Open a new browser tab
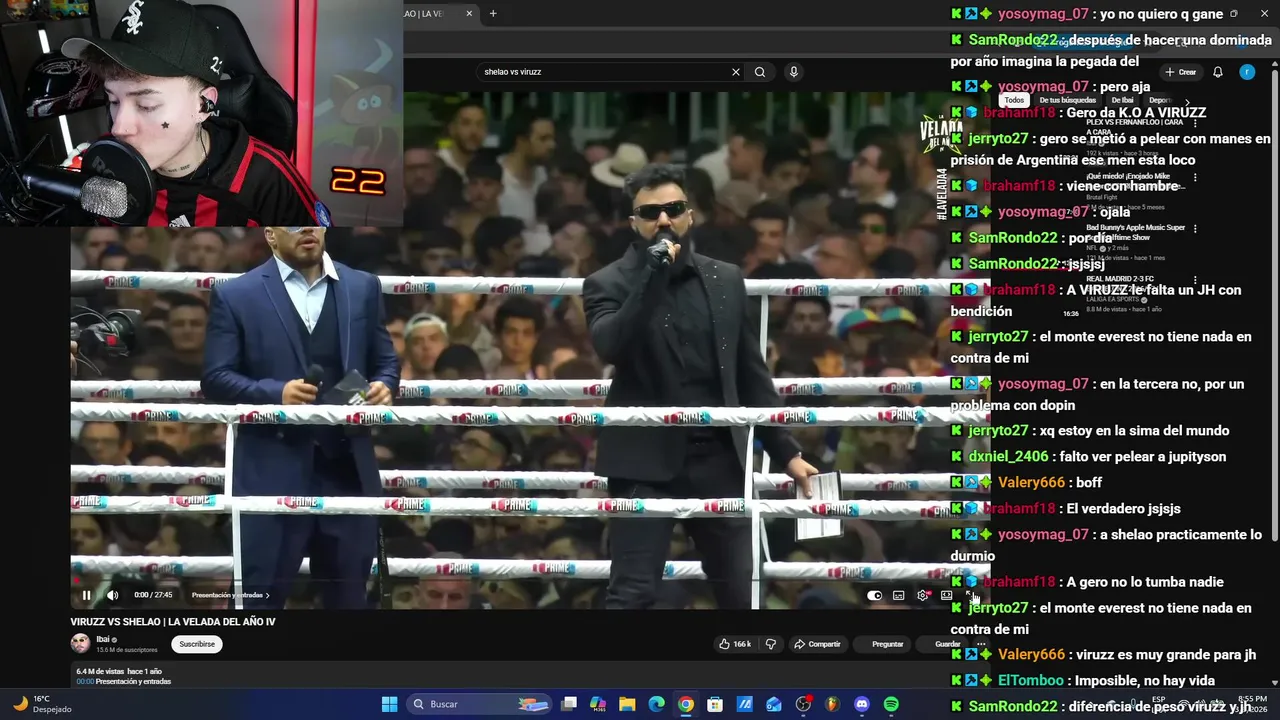 point(493,14)
